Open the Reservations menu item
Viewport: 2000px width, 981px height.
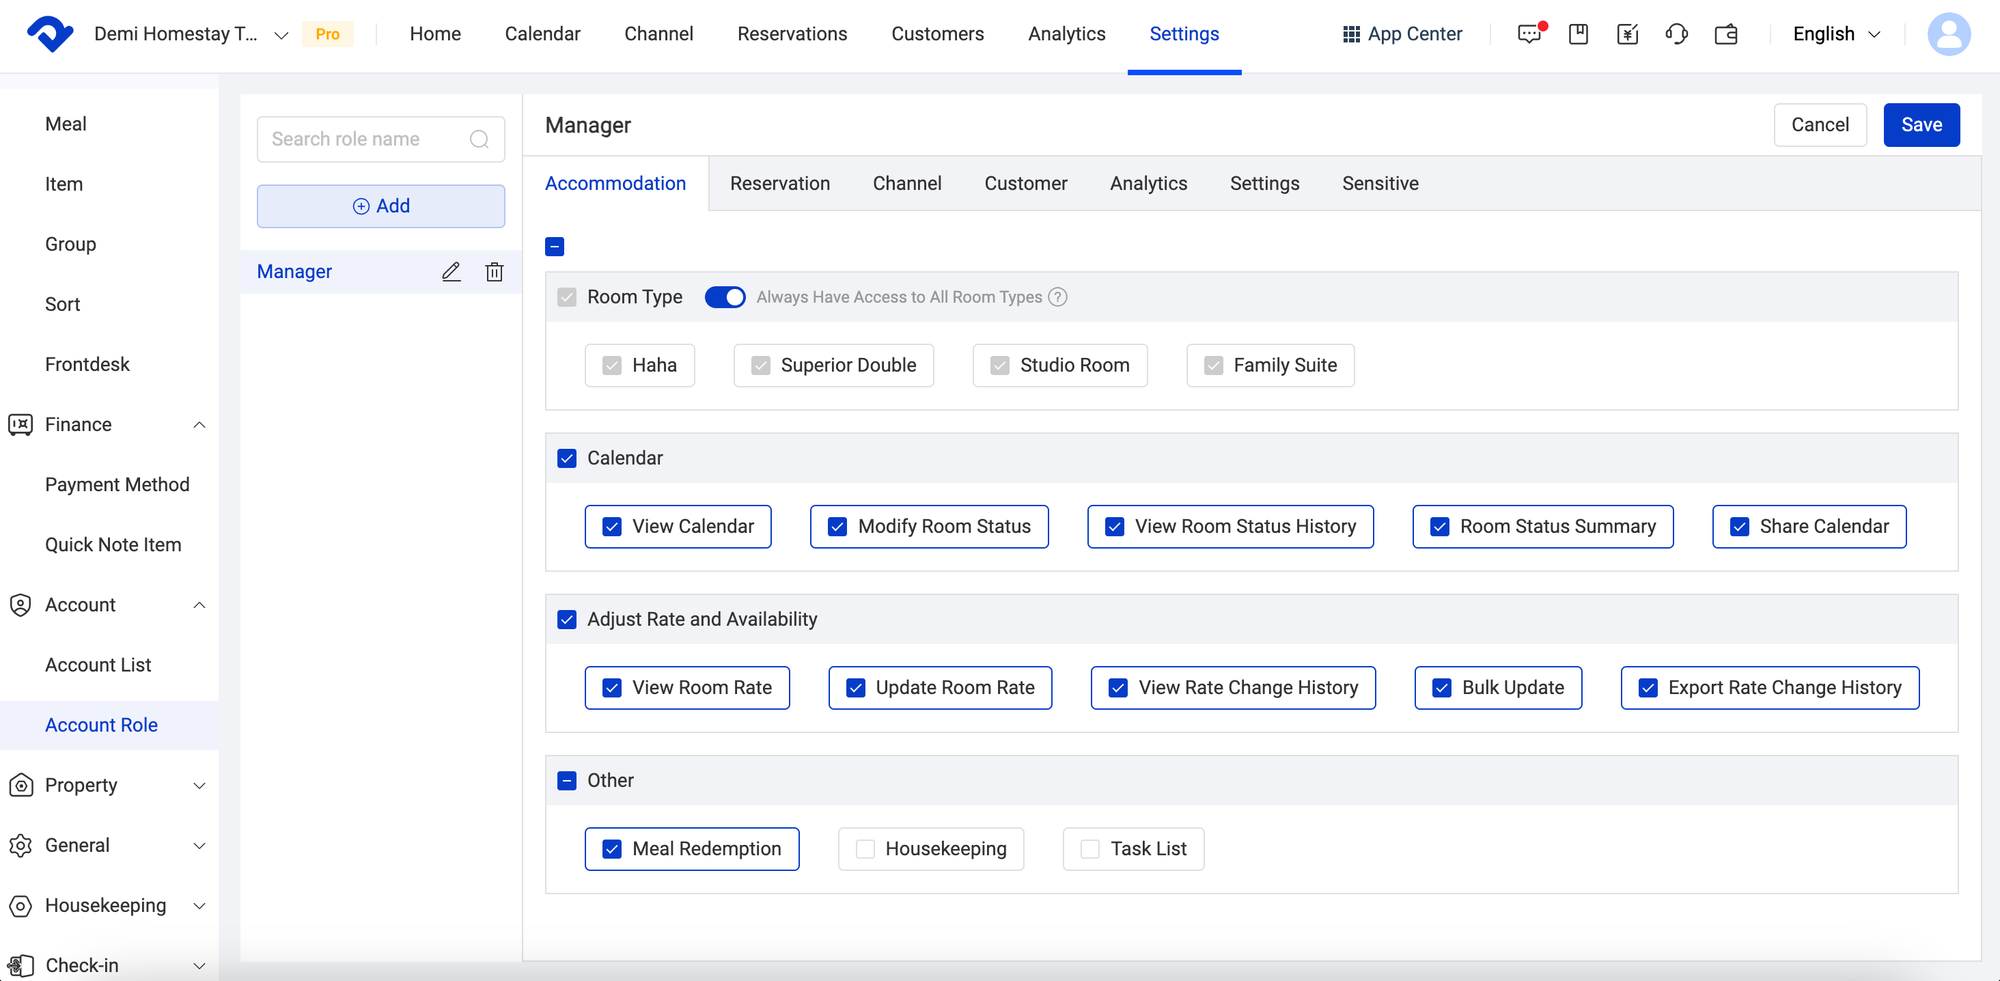(792, 33)
